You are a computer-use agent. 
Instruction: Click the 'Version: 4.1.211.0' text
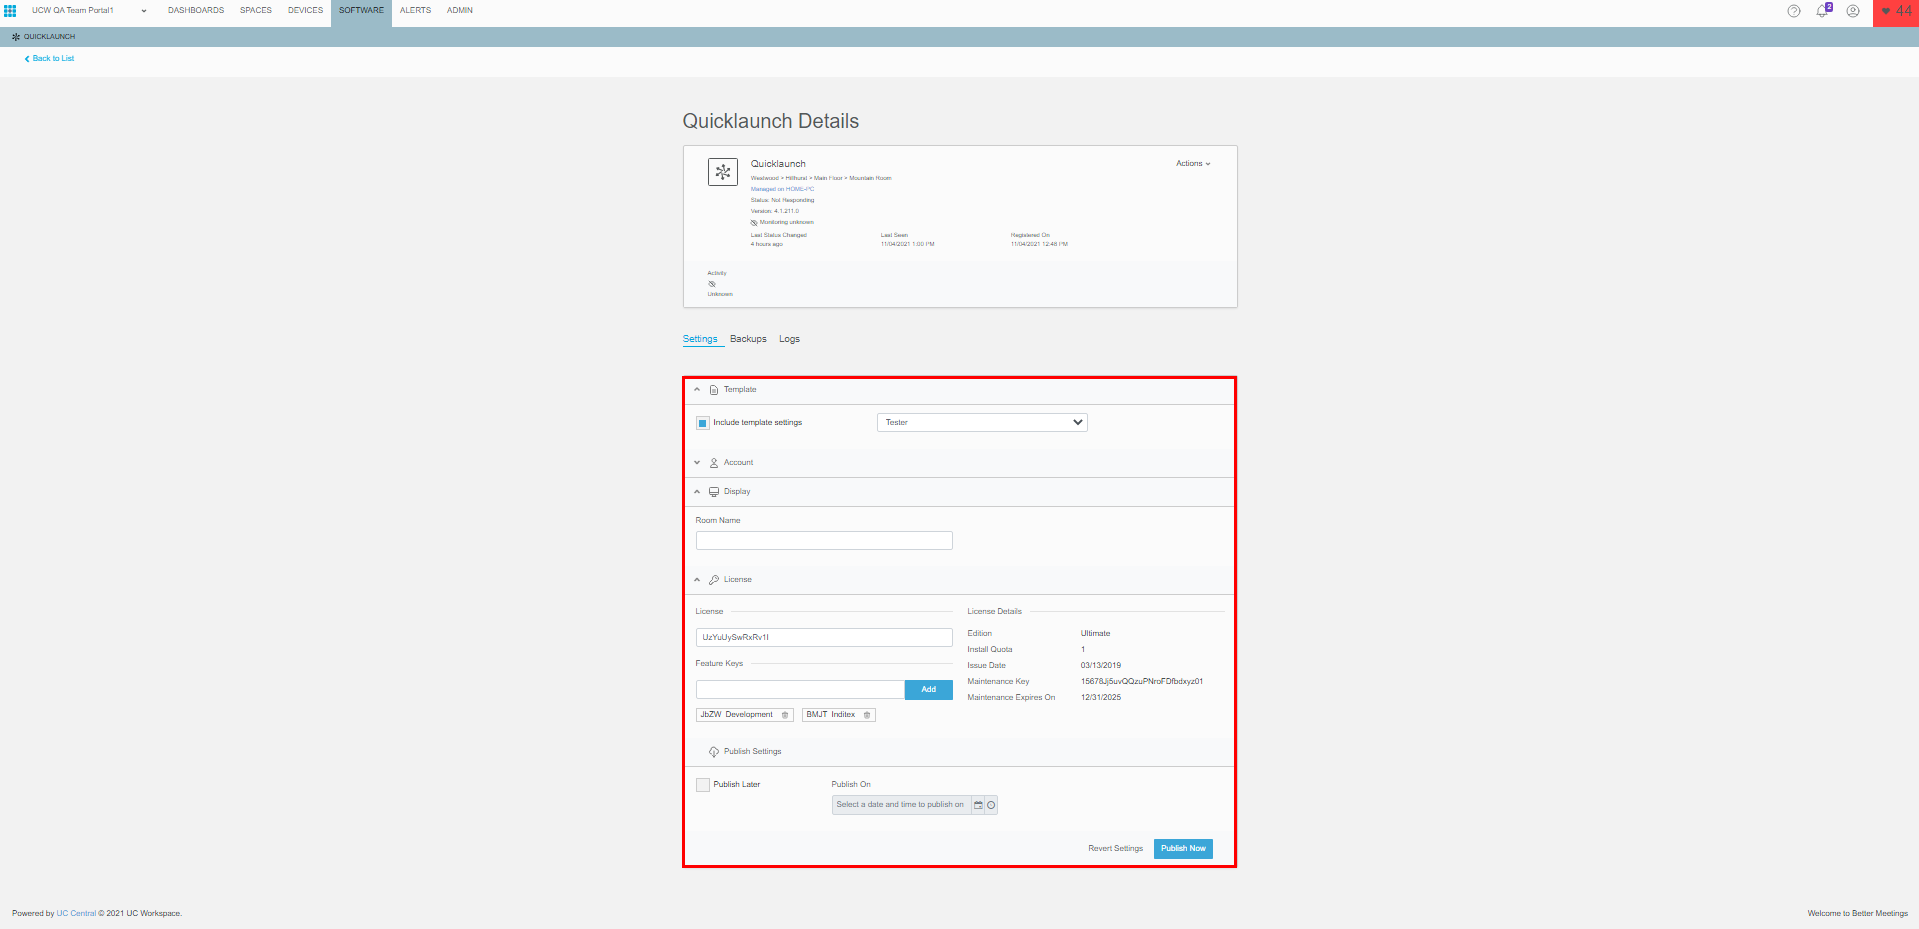coord(775,211)
